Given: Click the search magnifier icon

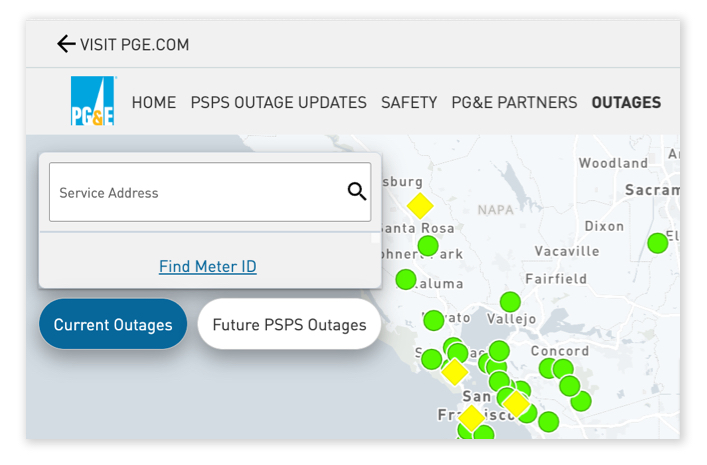Looking at the screenshot, I should 357,192.
